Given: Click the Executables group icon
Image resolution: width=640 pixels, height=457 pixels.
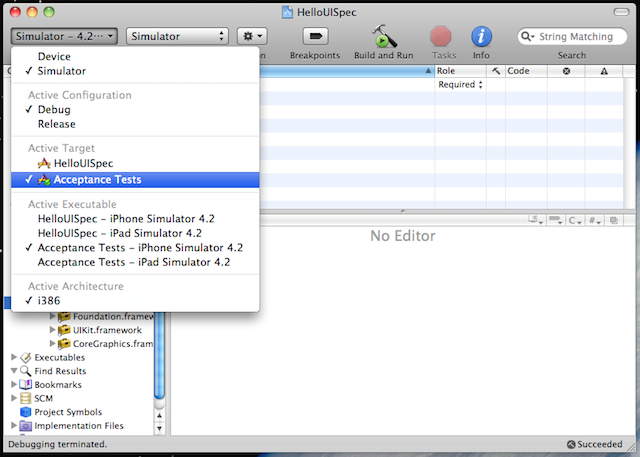Looking at the screenshot, I should pos(25,357).
